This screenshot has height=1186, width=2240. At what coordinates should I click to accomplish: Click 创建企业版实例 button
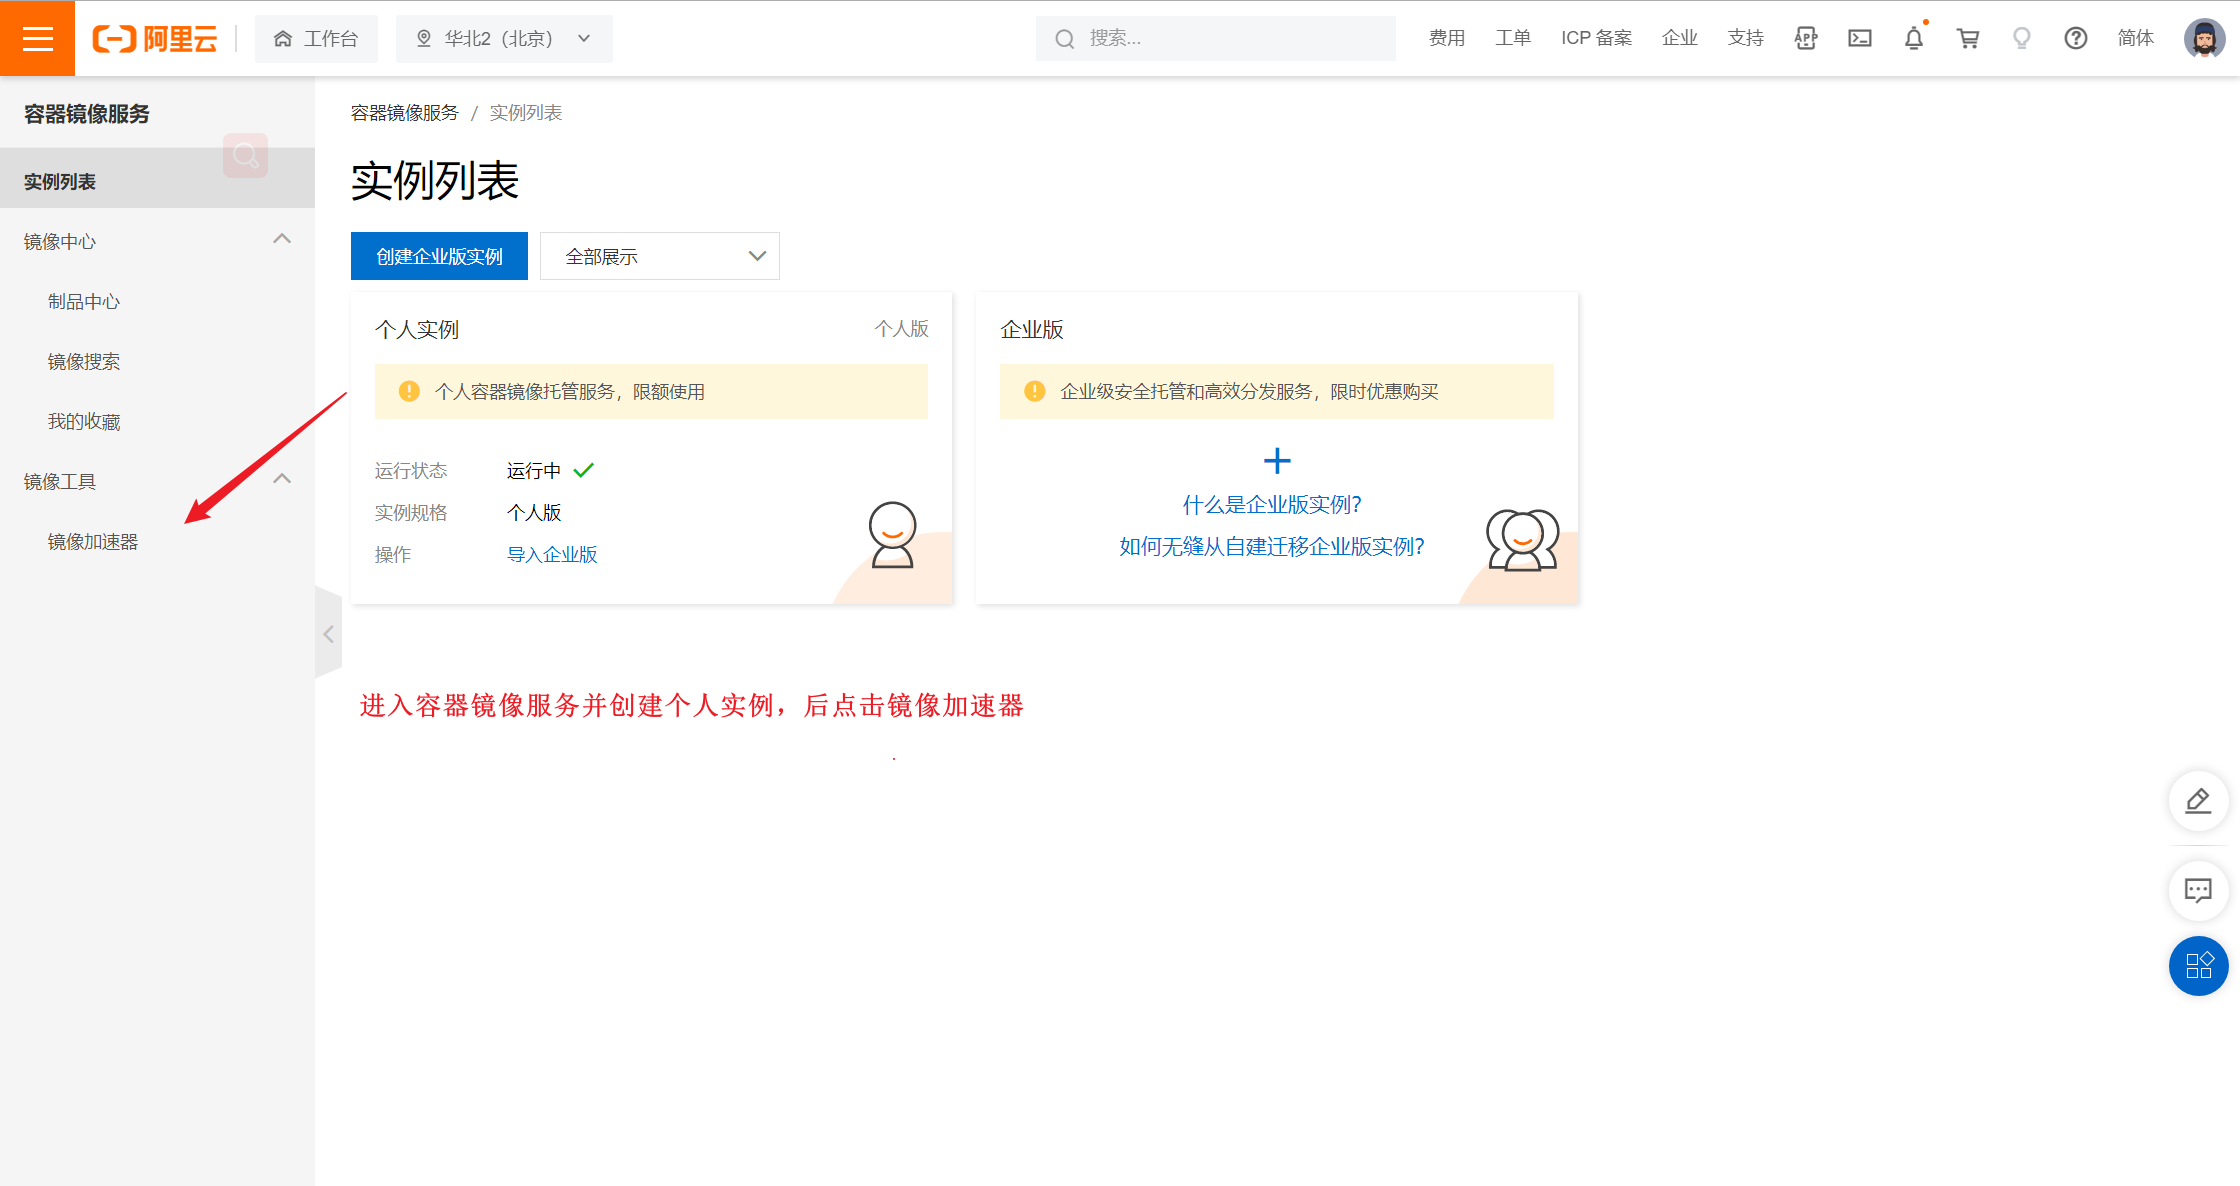coord(439,256)
